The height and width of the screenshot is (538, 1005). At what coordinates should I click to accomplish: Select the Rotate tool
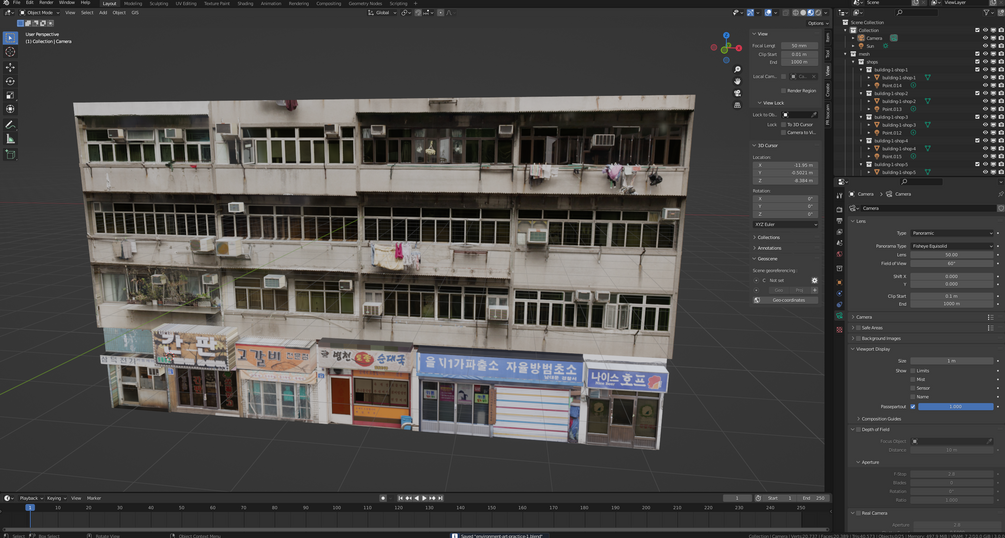pyautogui.click(x=10, y=81)
